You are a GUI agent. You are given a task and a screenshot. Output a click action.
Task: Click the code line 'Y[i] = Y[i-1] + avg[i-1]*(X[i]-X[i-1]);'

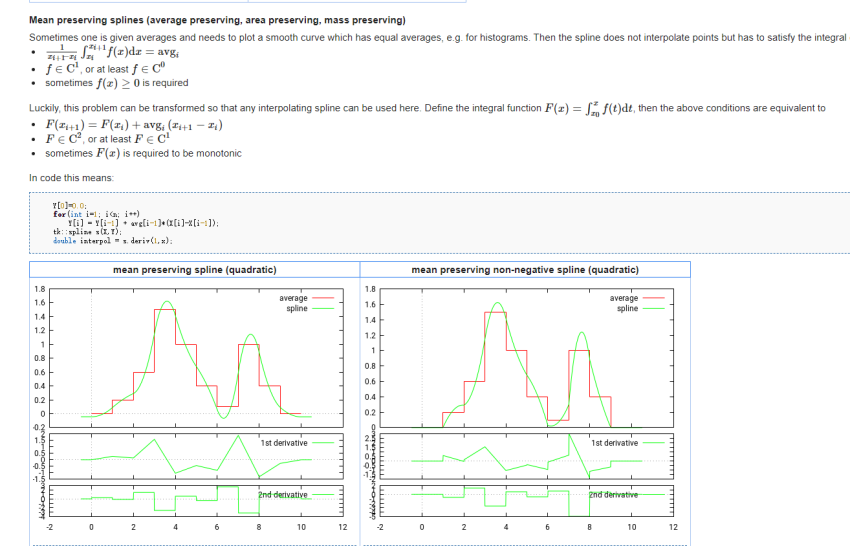(x=143, y=223)
